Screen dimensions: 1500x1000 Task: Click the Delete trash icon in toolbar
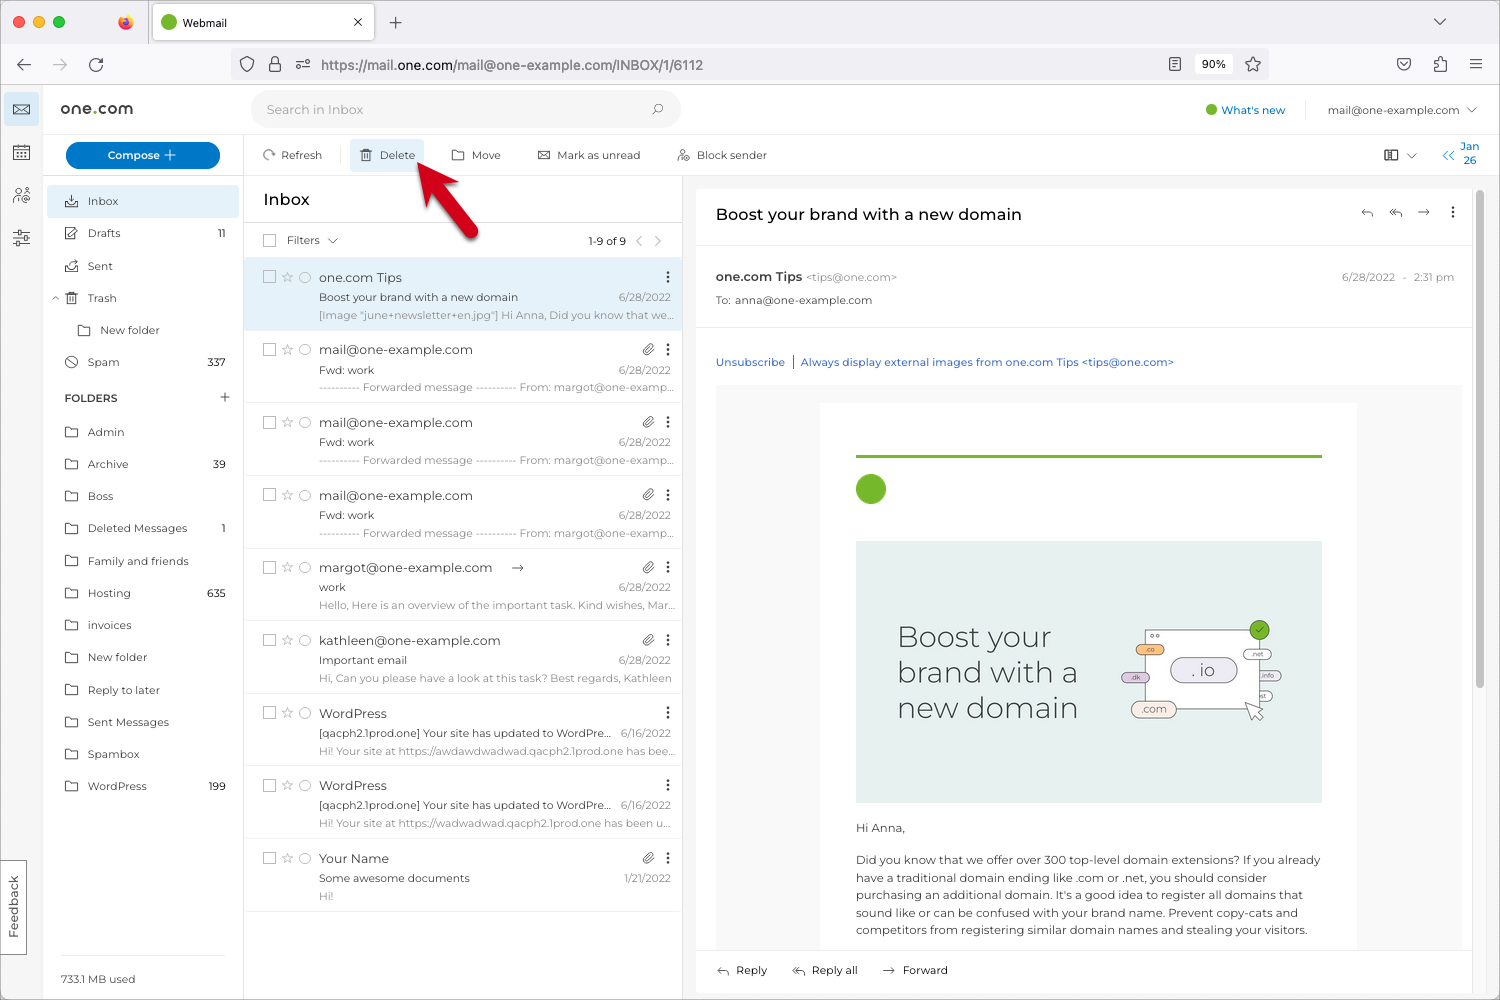tap(366, 155)
